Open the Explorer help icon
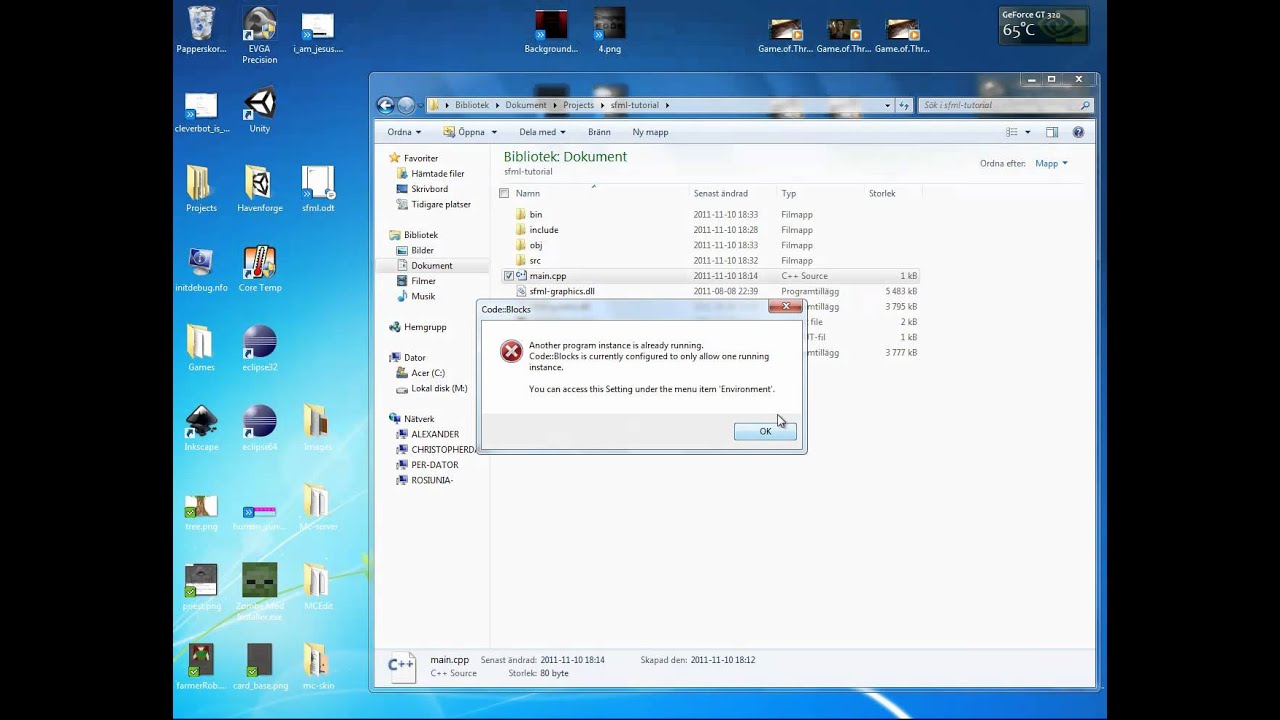This screenshot has height=720, width=1280. [1078, 132]
